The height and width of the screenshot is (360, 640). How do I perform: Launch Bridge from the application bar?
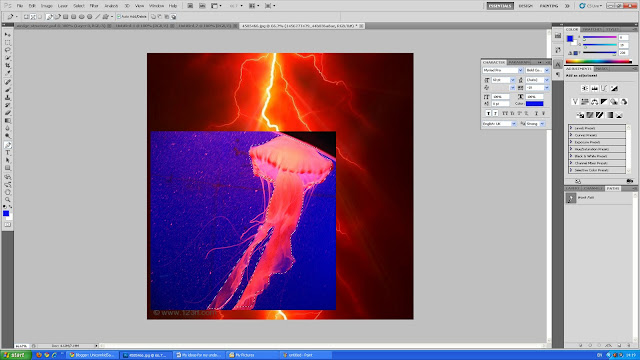click(190, 6)
